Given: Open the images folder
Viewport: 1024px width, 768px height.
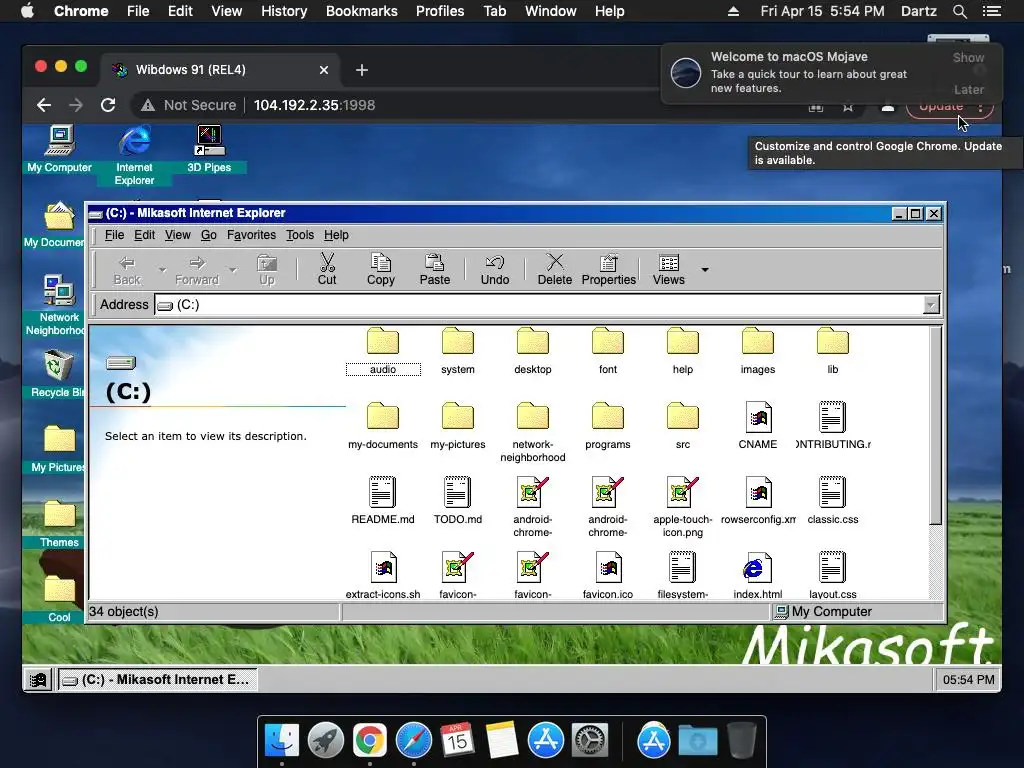Looking at the screenshot, I should 758,351.
